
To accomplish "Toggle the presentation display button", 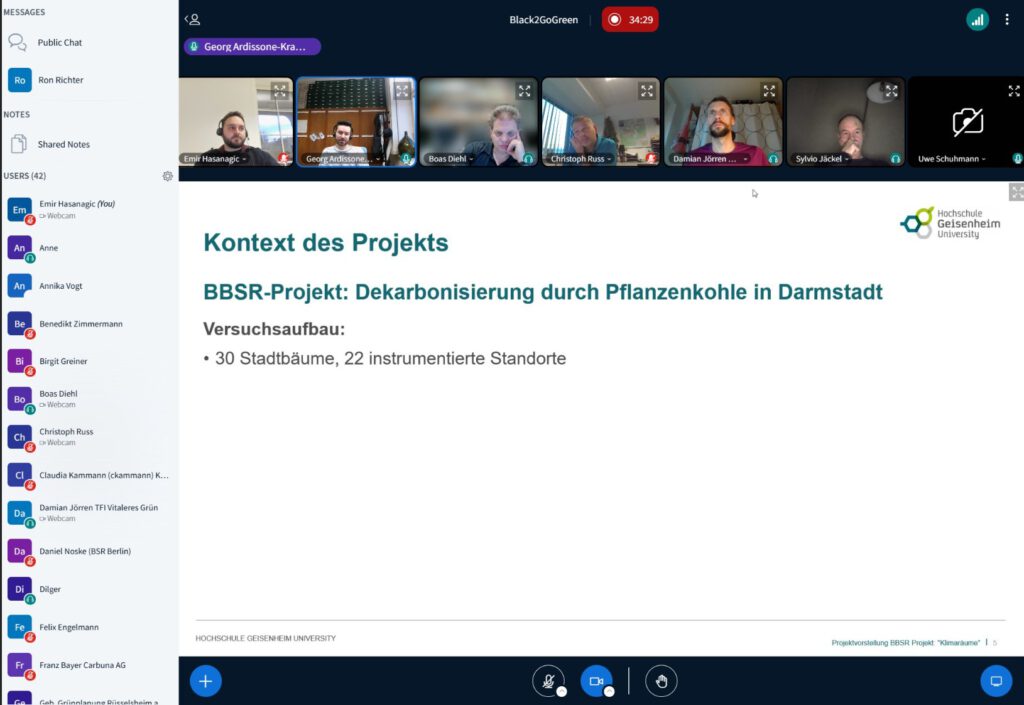I will point(996,681).
